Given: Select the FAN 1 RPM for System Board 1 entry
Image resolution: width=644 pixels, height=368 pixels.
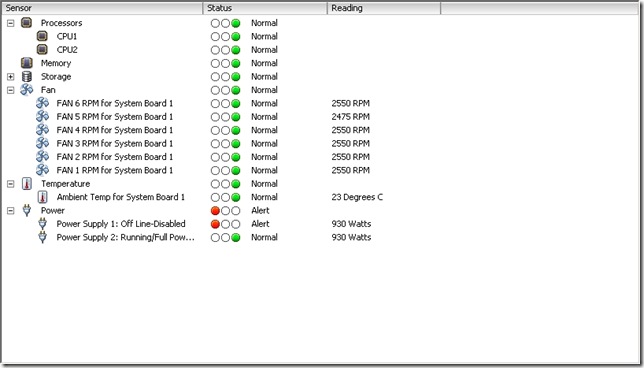Looking at the screenshot, I should click(x=115, y=170).
